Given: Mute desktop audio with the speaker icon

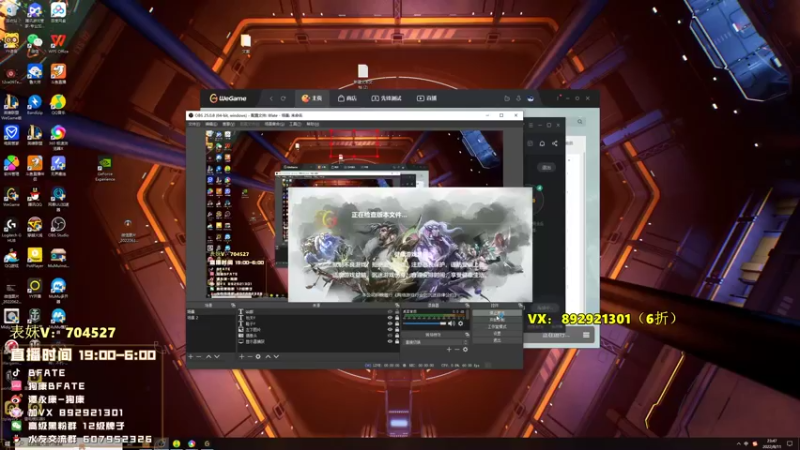Looking at the screenshot, I should 452,323.
